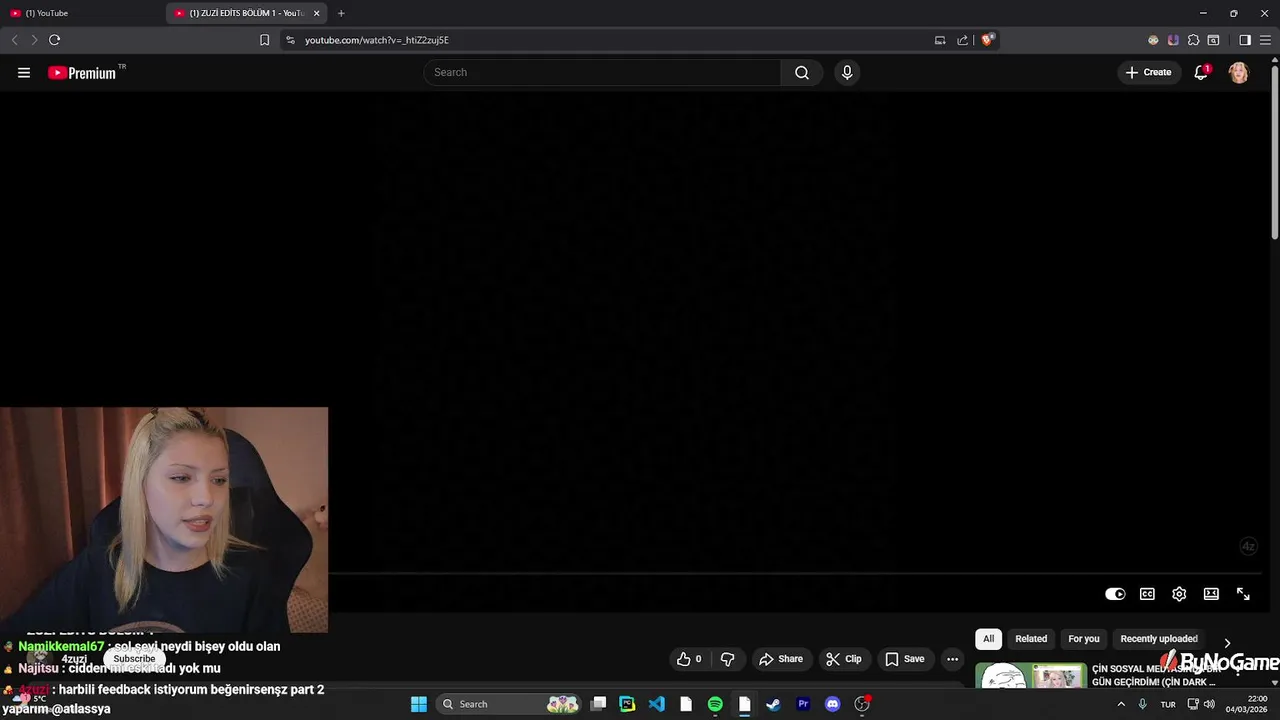Image resolution: width=1280 pixels, height=720 pixels.
Task: Switch to the (1) YouTube tab
Action: point(82,13)
